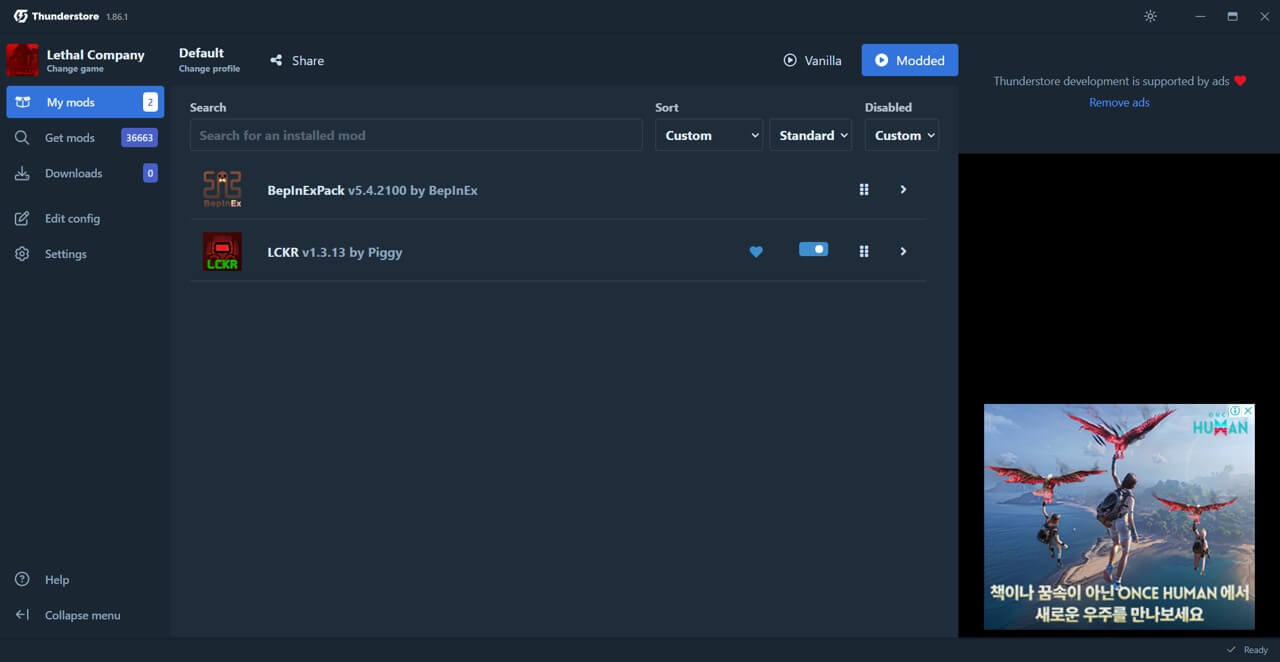1280x662 pixels.
Task: Open Edit config page
Action: pos(85,218)
